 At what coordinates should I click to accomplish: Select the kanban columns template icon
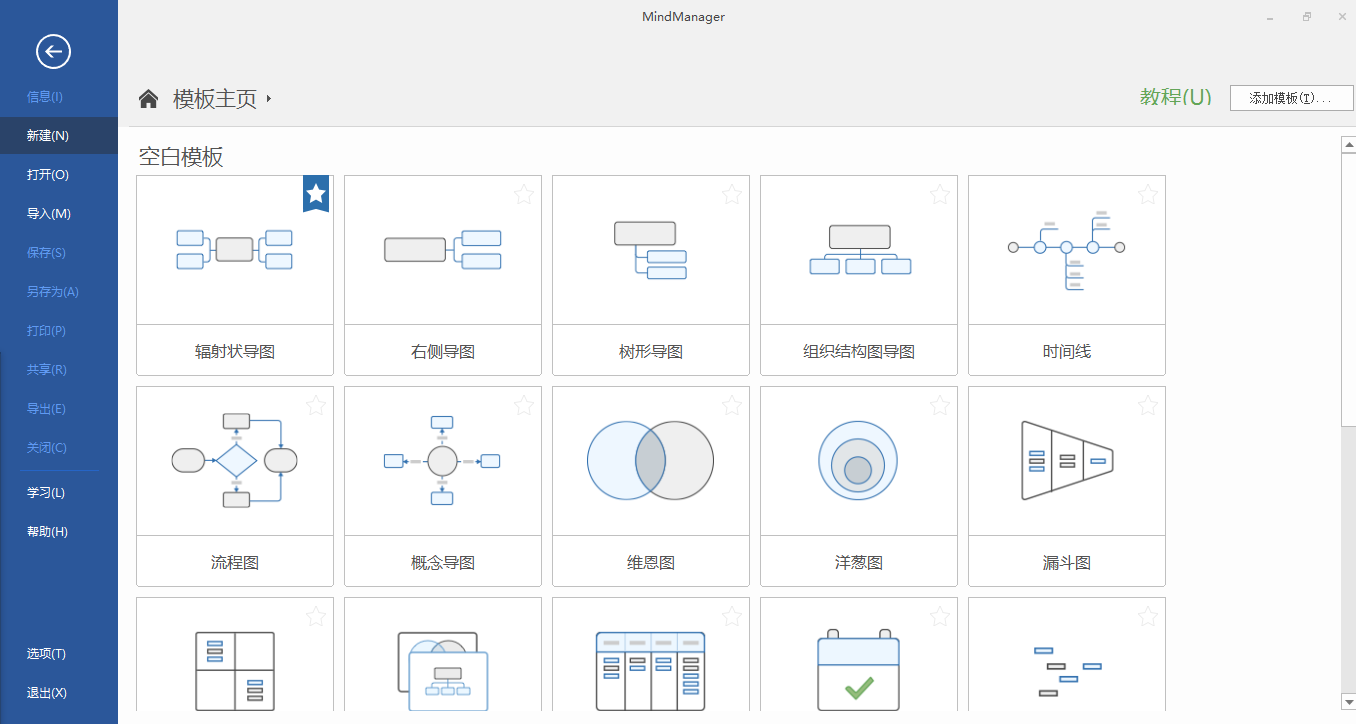coord(650,671)
